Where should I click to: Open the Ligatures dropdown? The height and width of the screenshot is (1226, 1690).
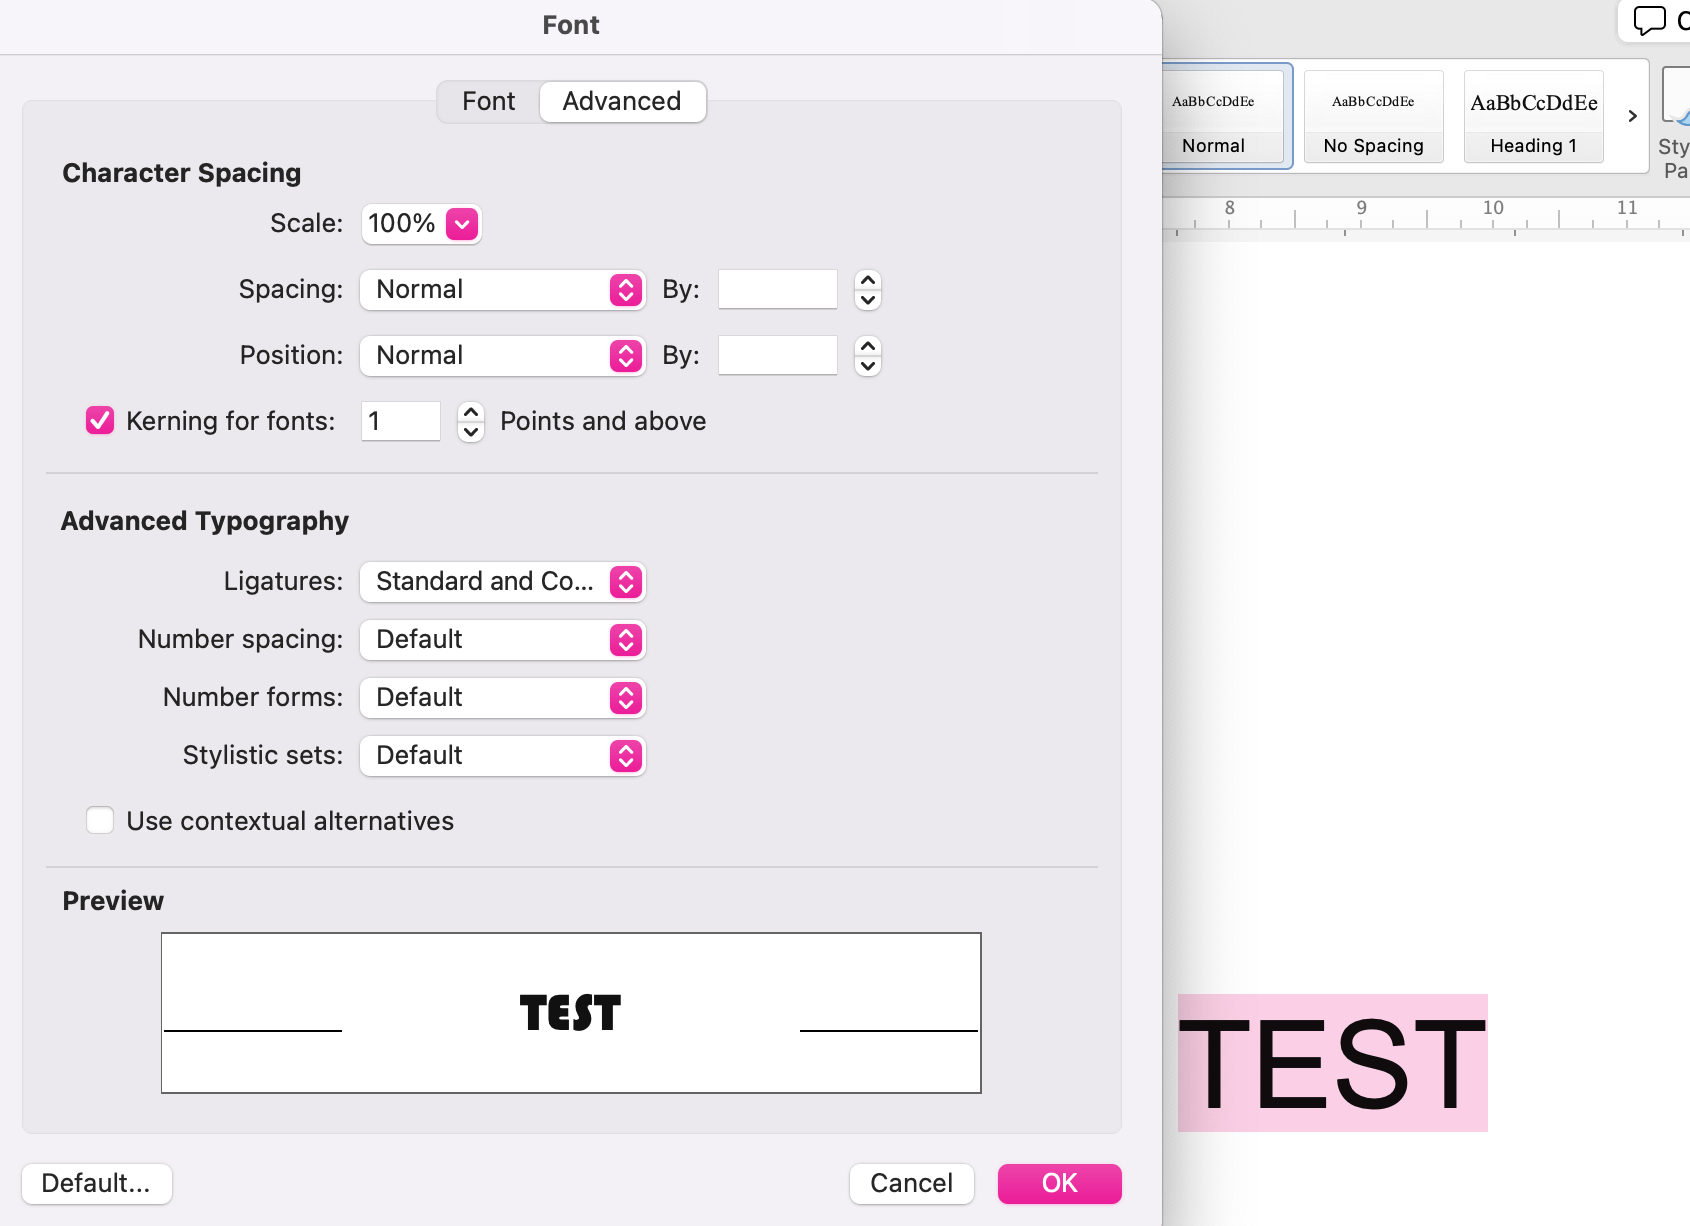click(x=625, y=582)
